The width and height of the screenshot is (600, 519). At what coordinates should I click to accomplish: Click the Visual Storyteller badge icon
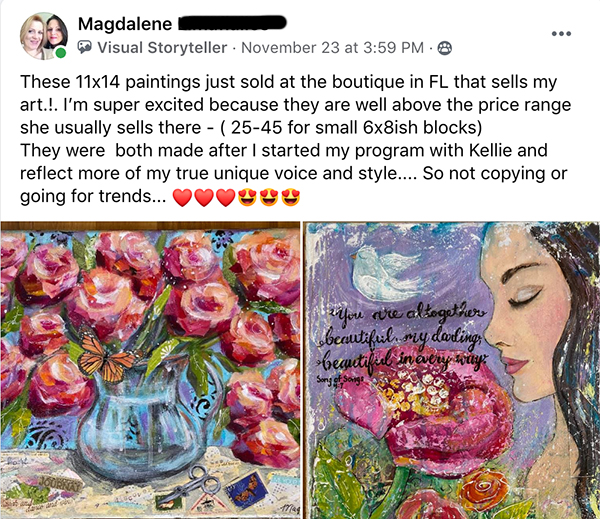point(84,47)
